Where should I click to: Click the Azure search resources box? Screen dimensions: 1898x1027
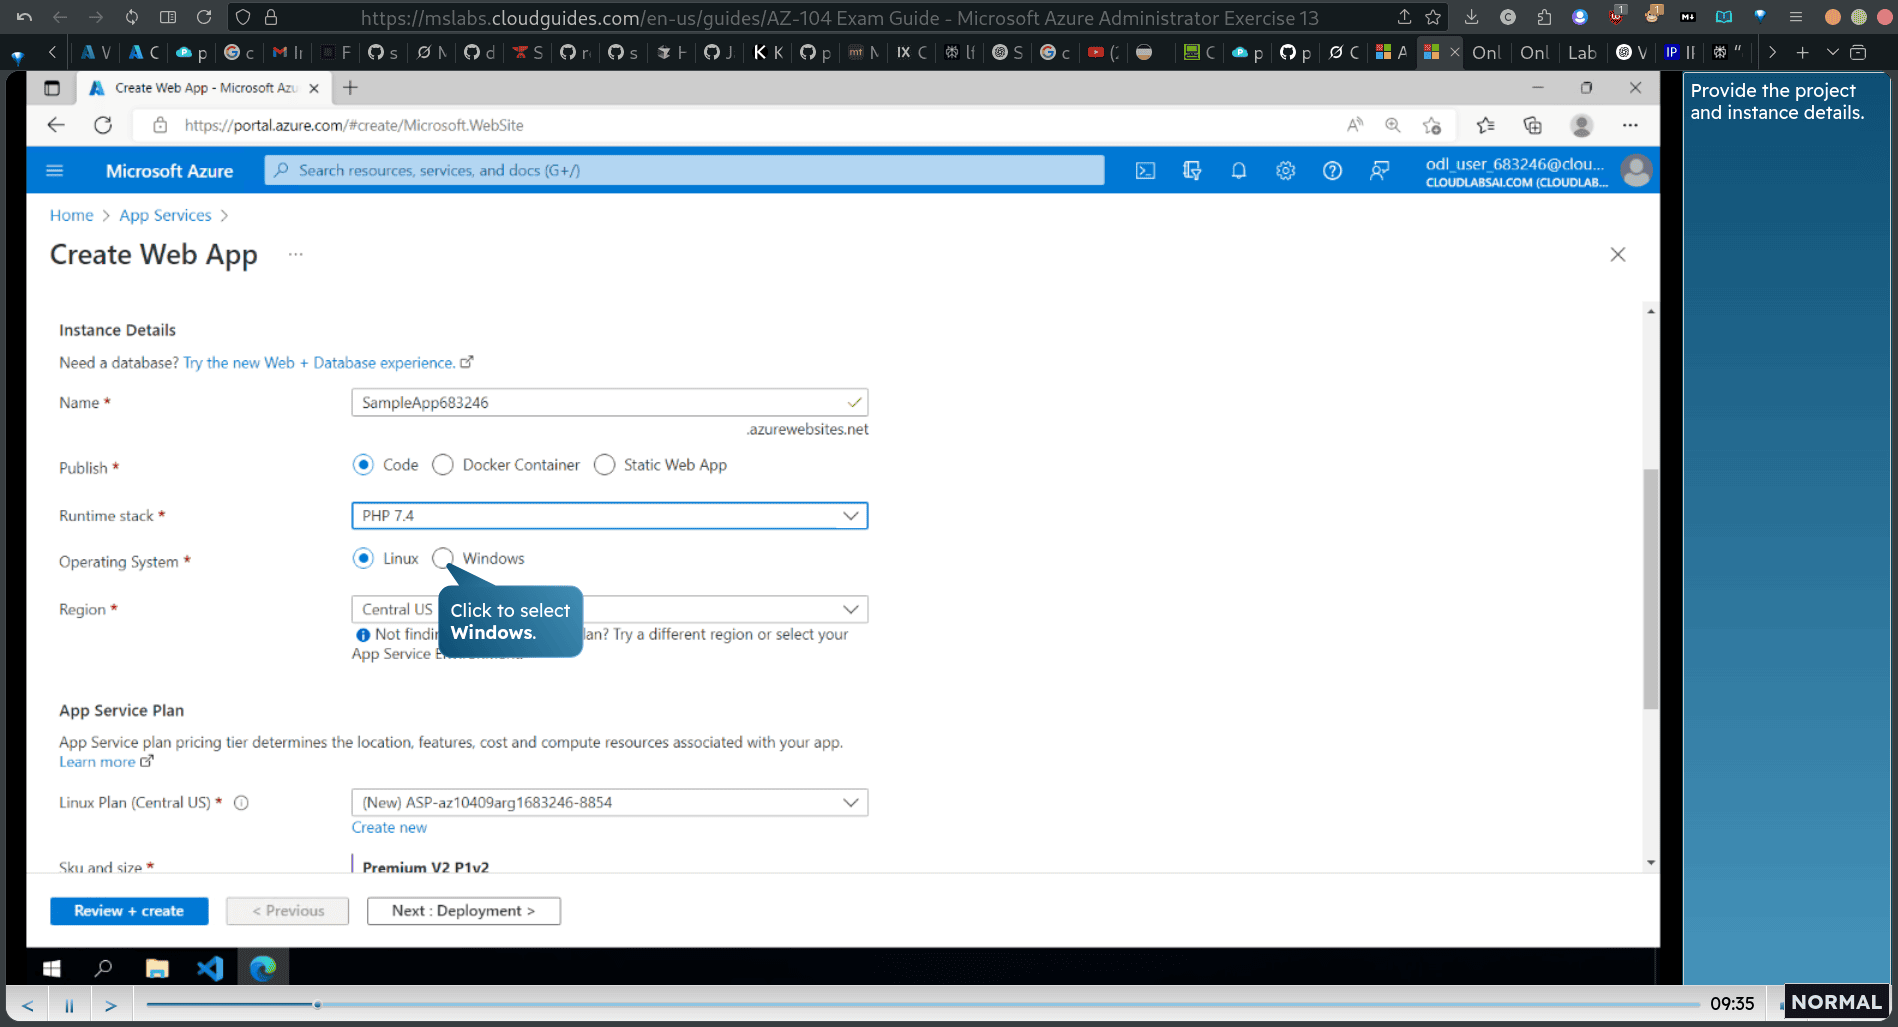click(684, 171)
